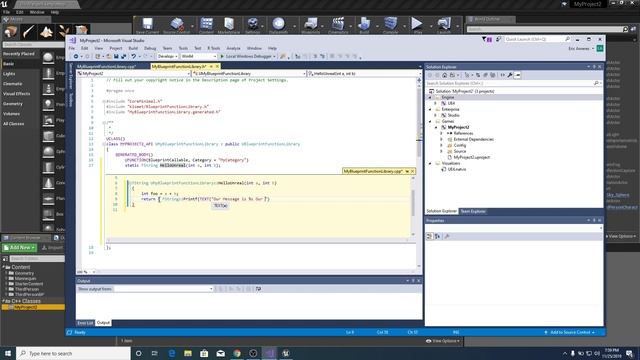640x360 pixels.
Task: Switch to Team Explorer tab
Action: pos(473,211)
